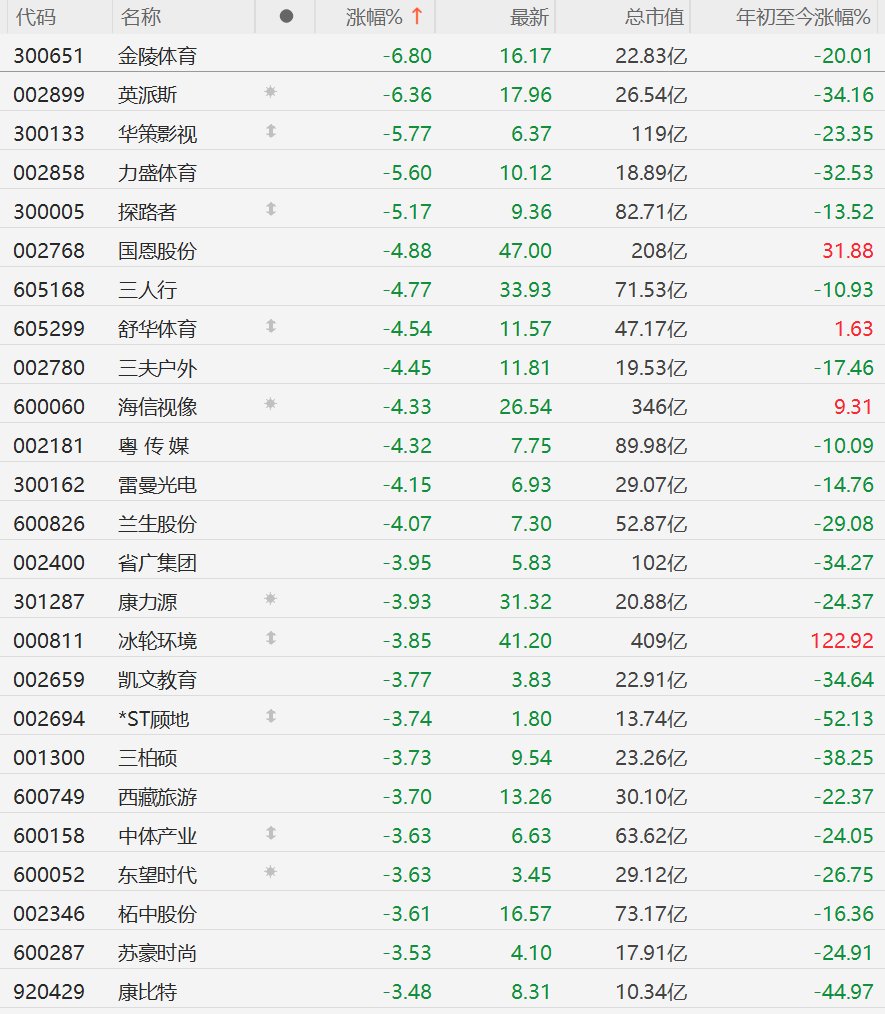Image resolution: width=885 pixels, height=1014 pixels.
Task: Select the 柘中股份 stock name
Action: tap(157, 914)
